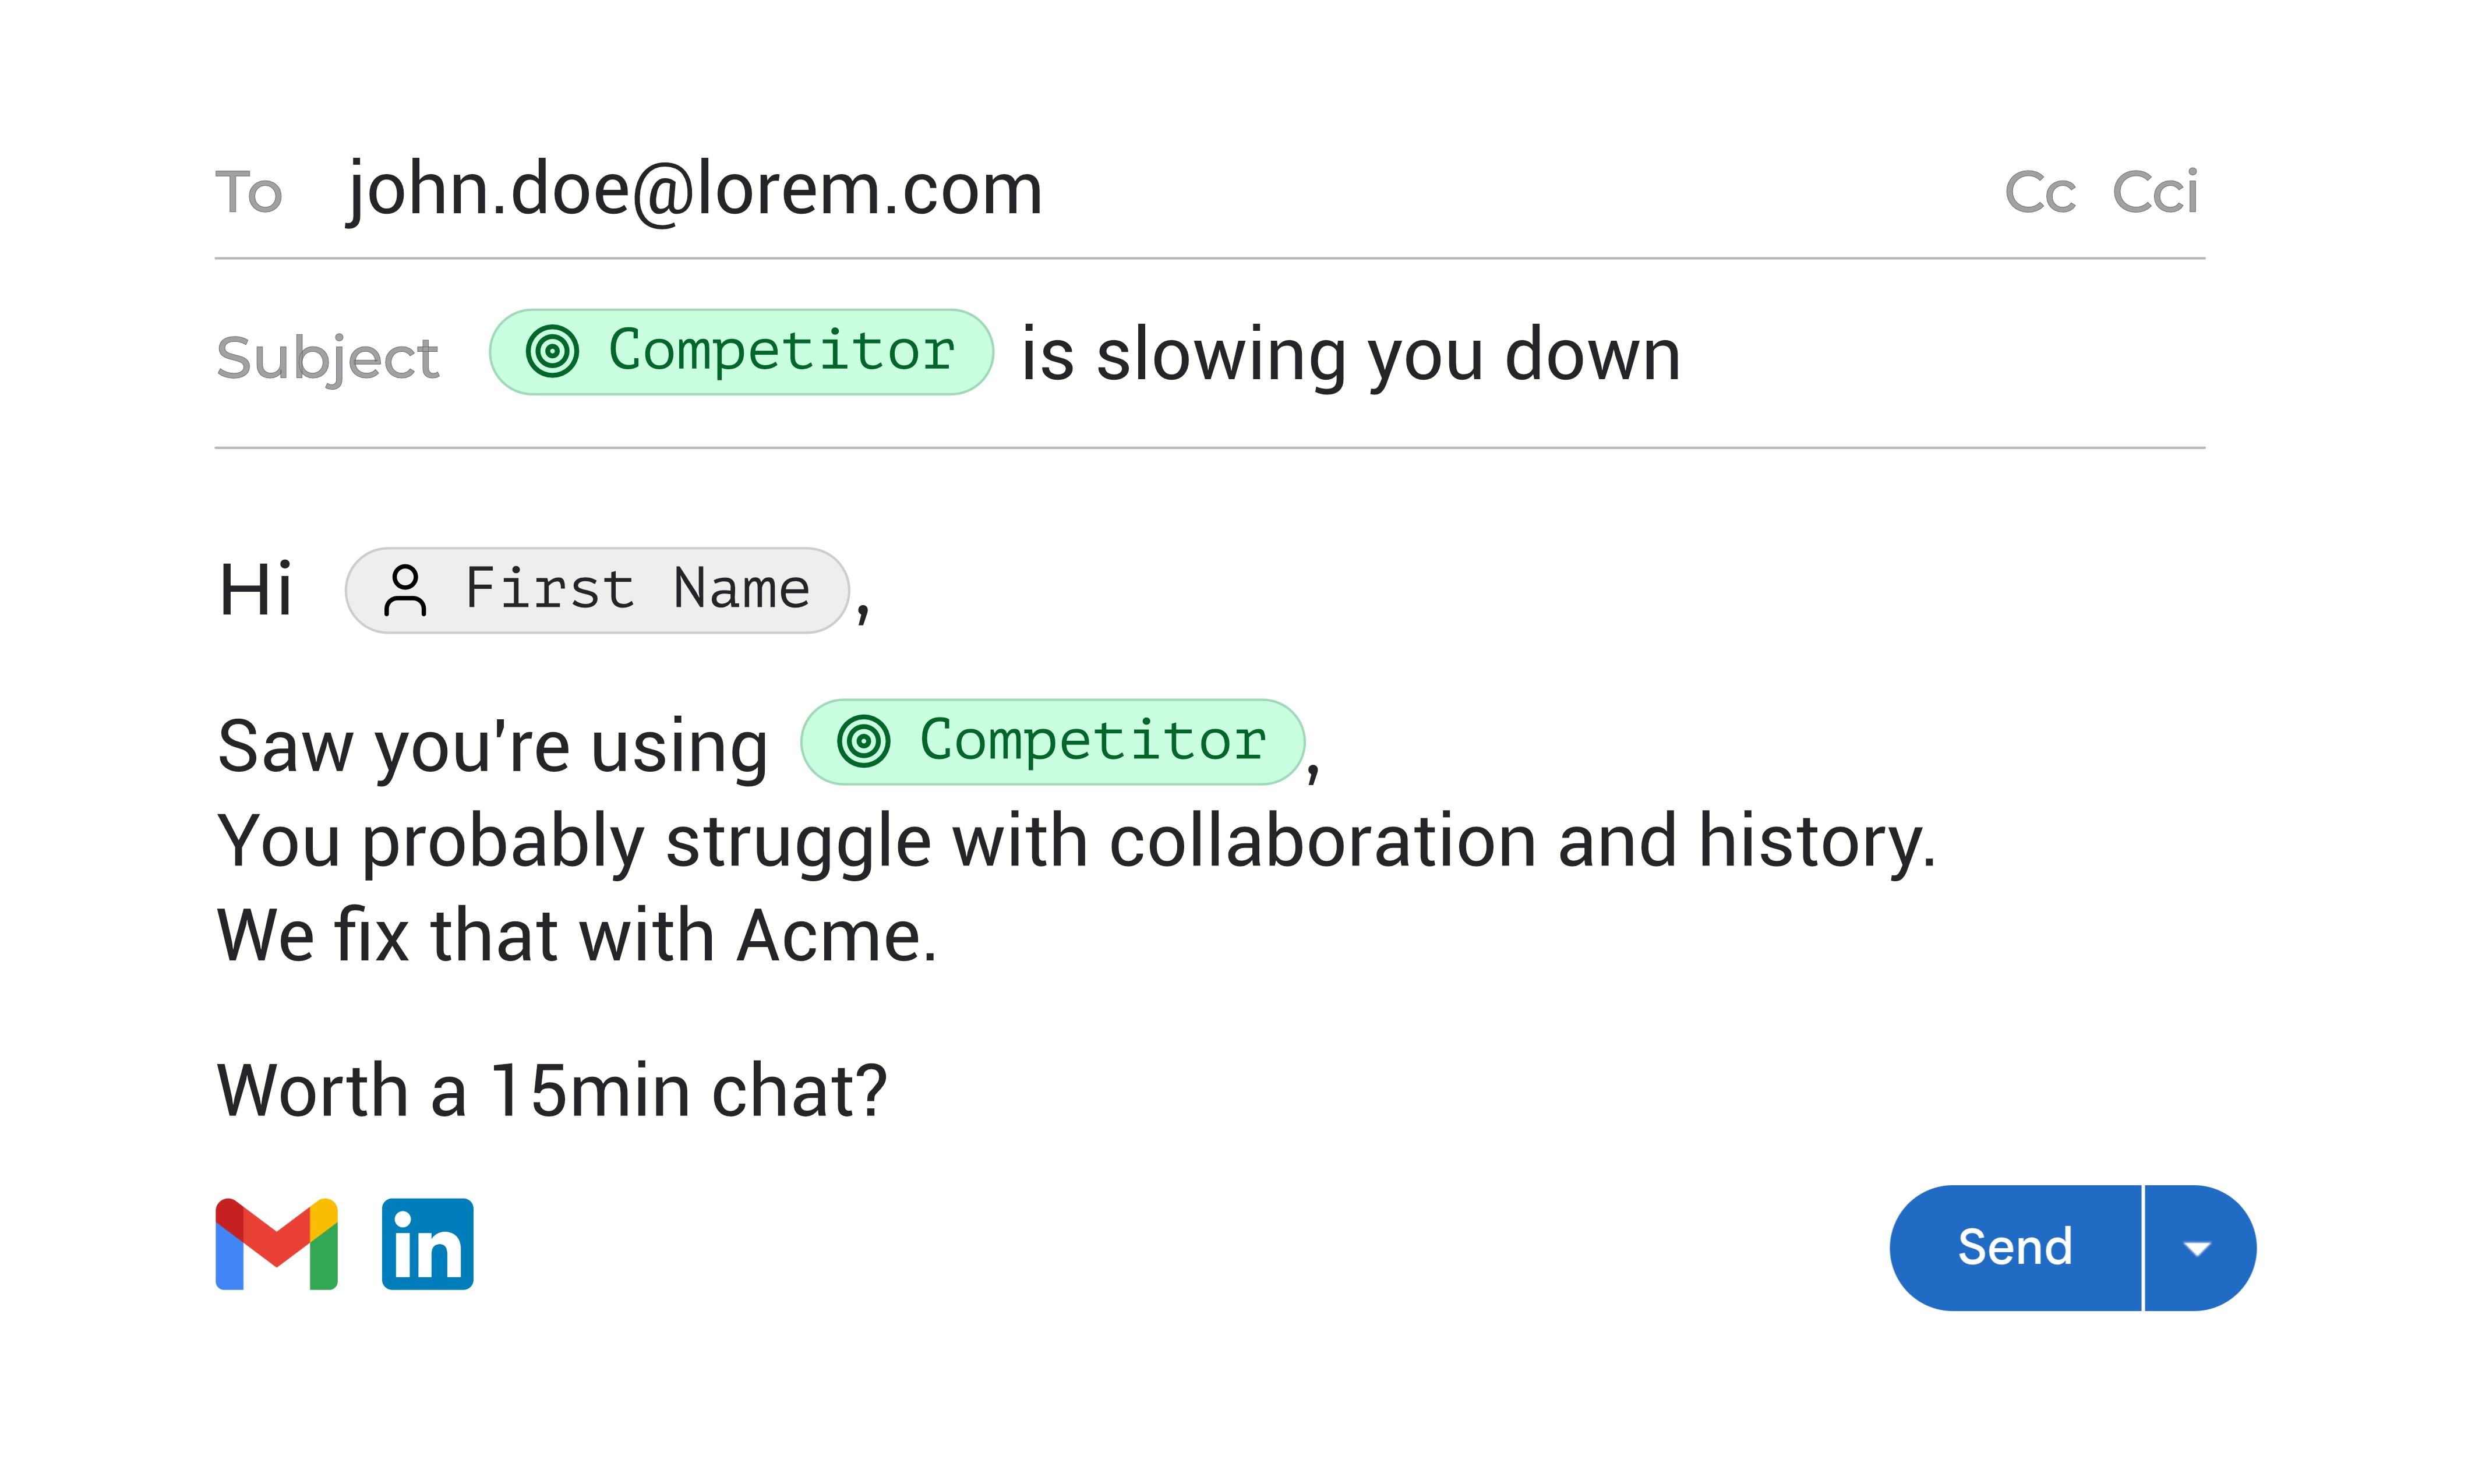The height and width of the screenshot is (1484, 2468).
Task: Click the target icon in the subject Competitor chip
Action: coord(552,352)
